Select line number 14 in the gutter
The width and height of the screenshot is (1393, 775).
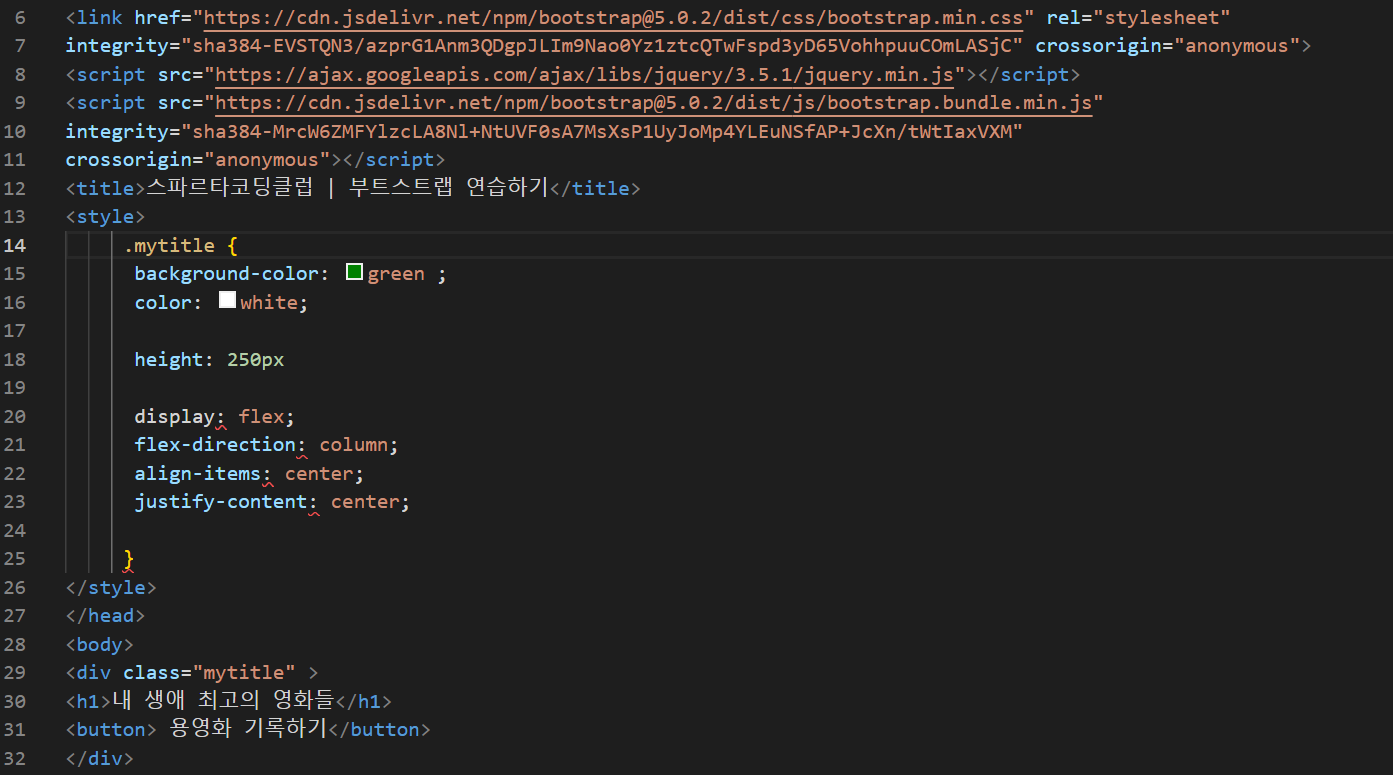pos(14,245)
